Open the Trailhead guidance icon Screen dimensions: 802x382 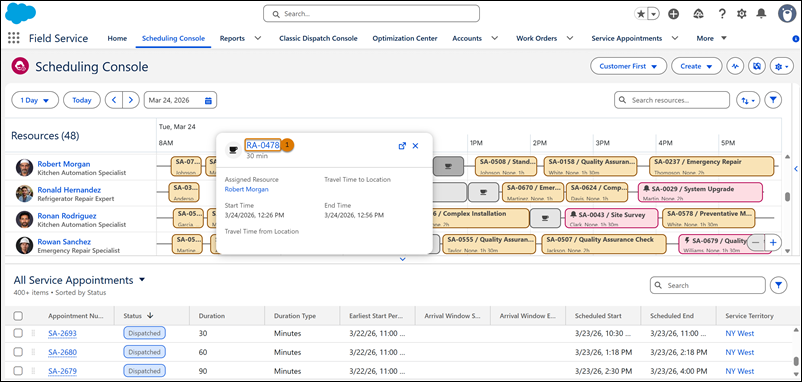click(x=698, y=14)
